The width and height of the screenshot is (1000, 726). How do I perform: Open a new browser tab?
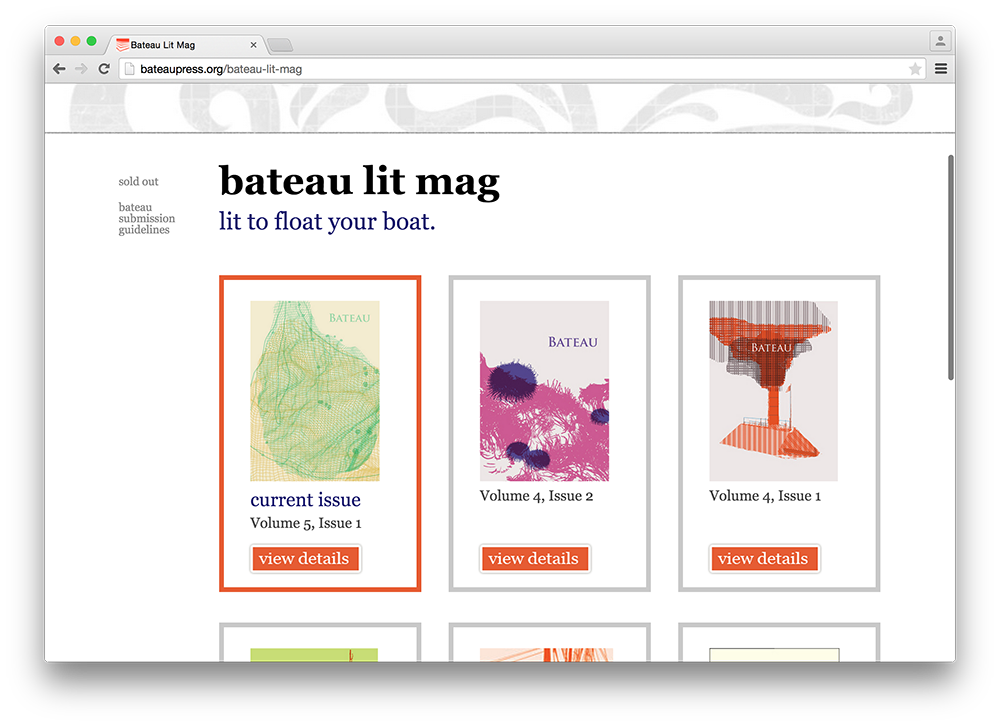(280, 45)
